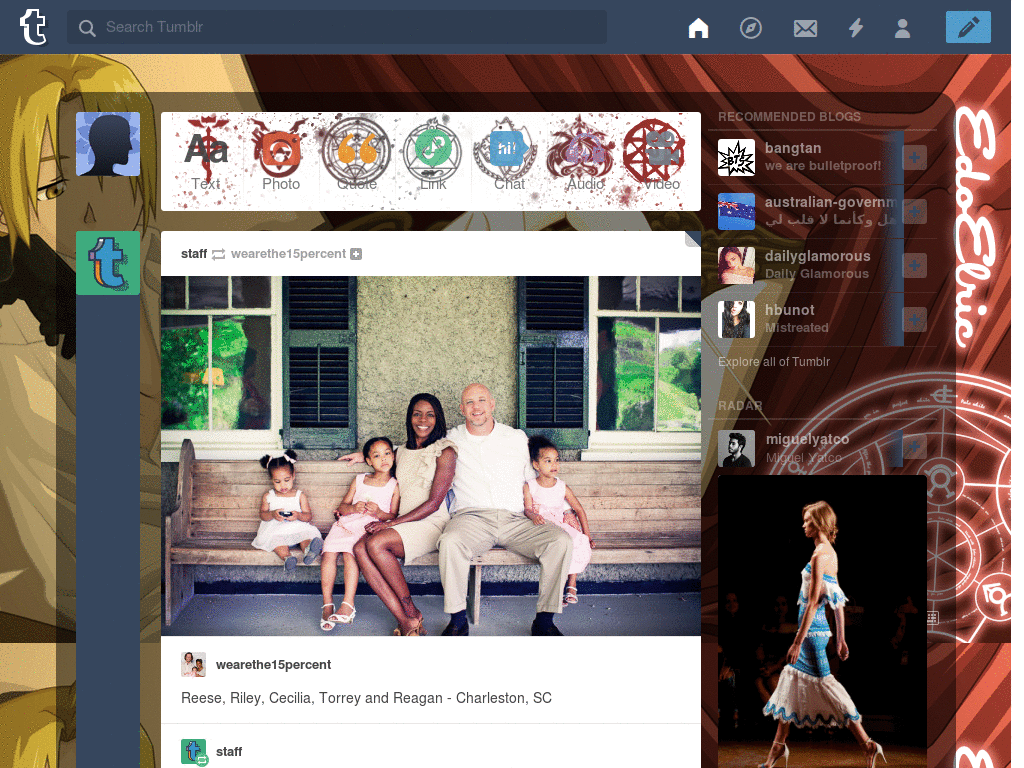This screenshot has height=768, width=1024.
Task: Open the Tumblr logo home link
Action: pyautogui.click(x=33, y=27)
